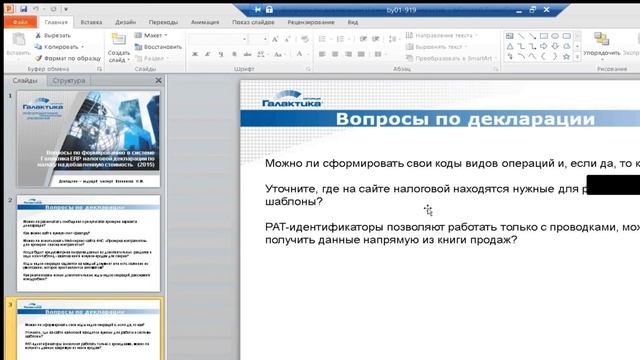Align text right
The image size is (640, 360).
pyautogui.click(x=348, y=54)
